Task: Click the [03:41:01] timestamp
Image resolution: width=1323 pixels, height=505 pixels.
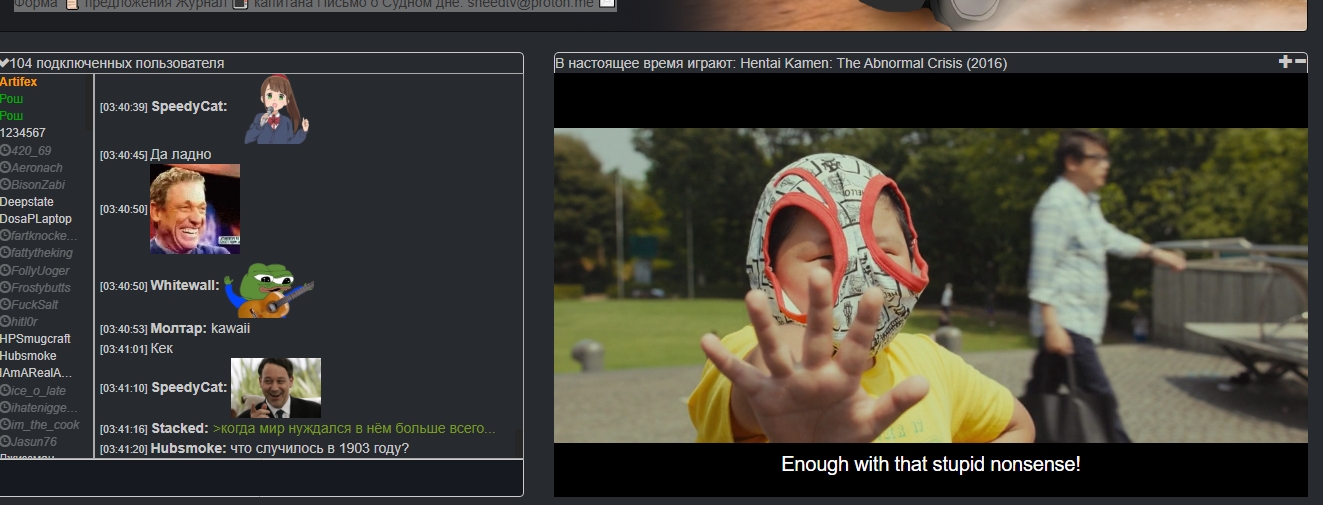Action: coord(124,349)
